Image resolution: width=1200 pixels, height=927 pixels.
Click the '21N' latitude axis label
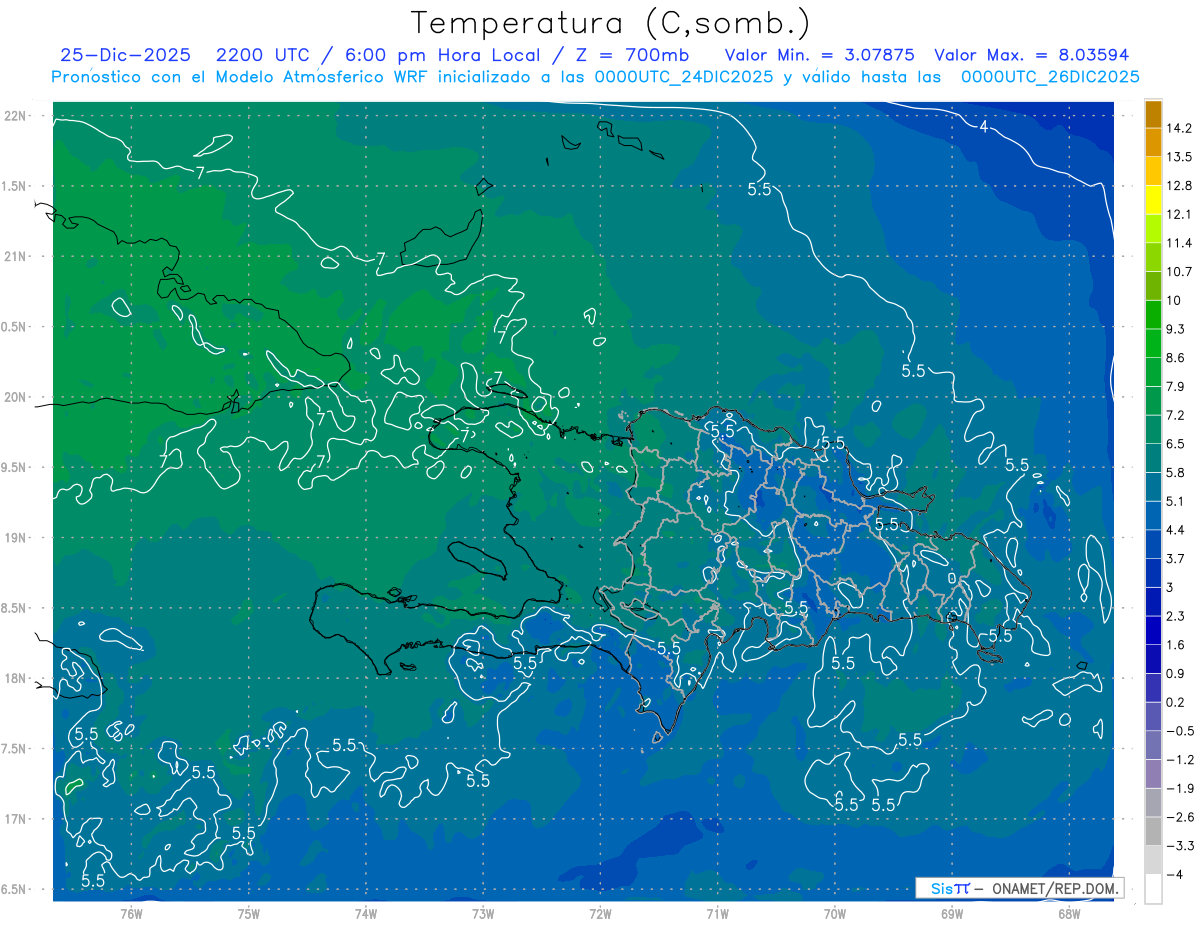[x=16, y=256]
